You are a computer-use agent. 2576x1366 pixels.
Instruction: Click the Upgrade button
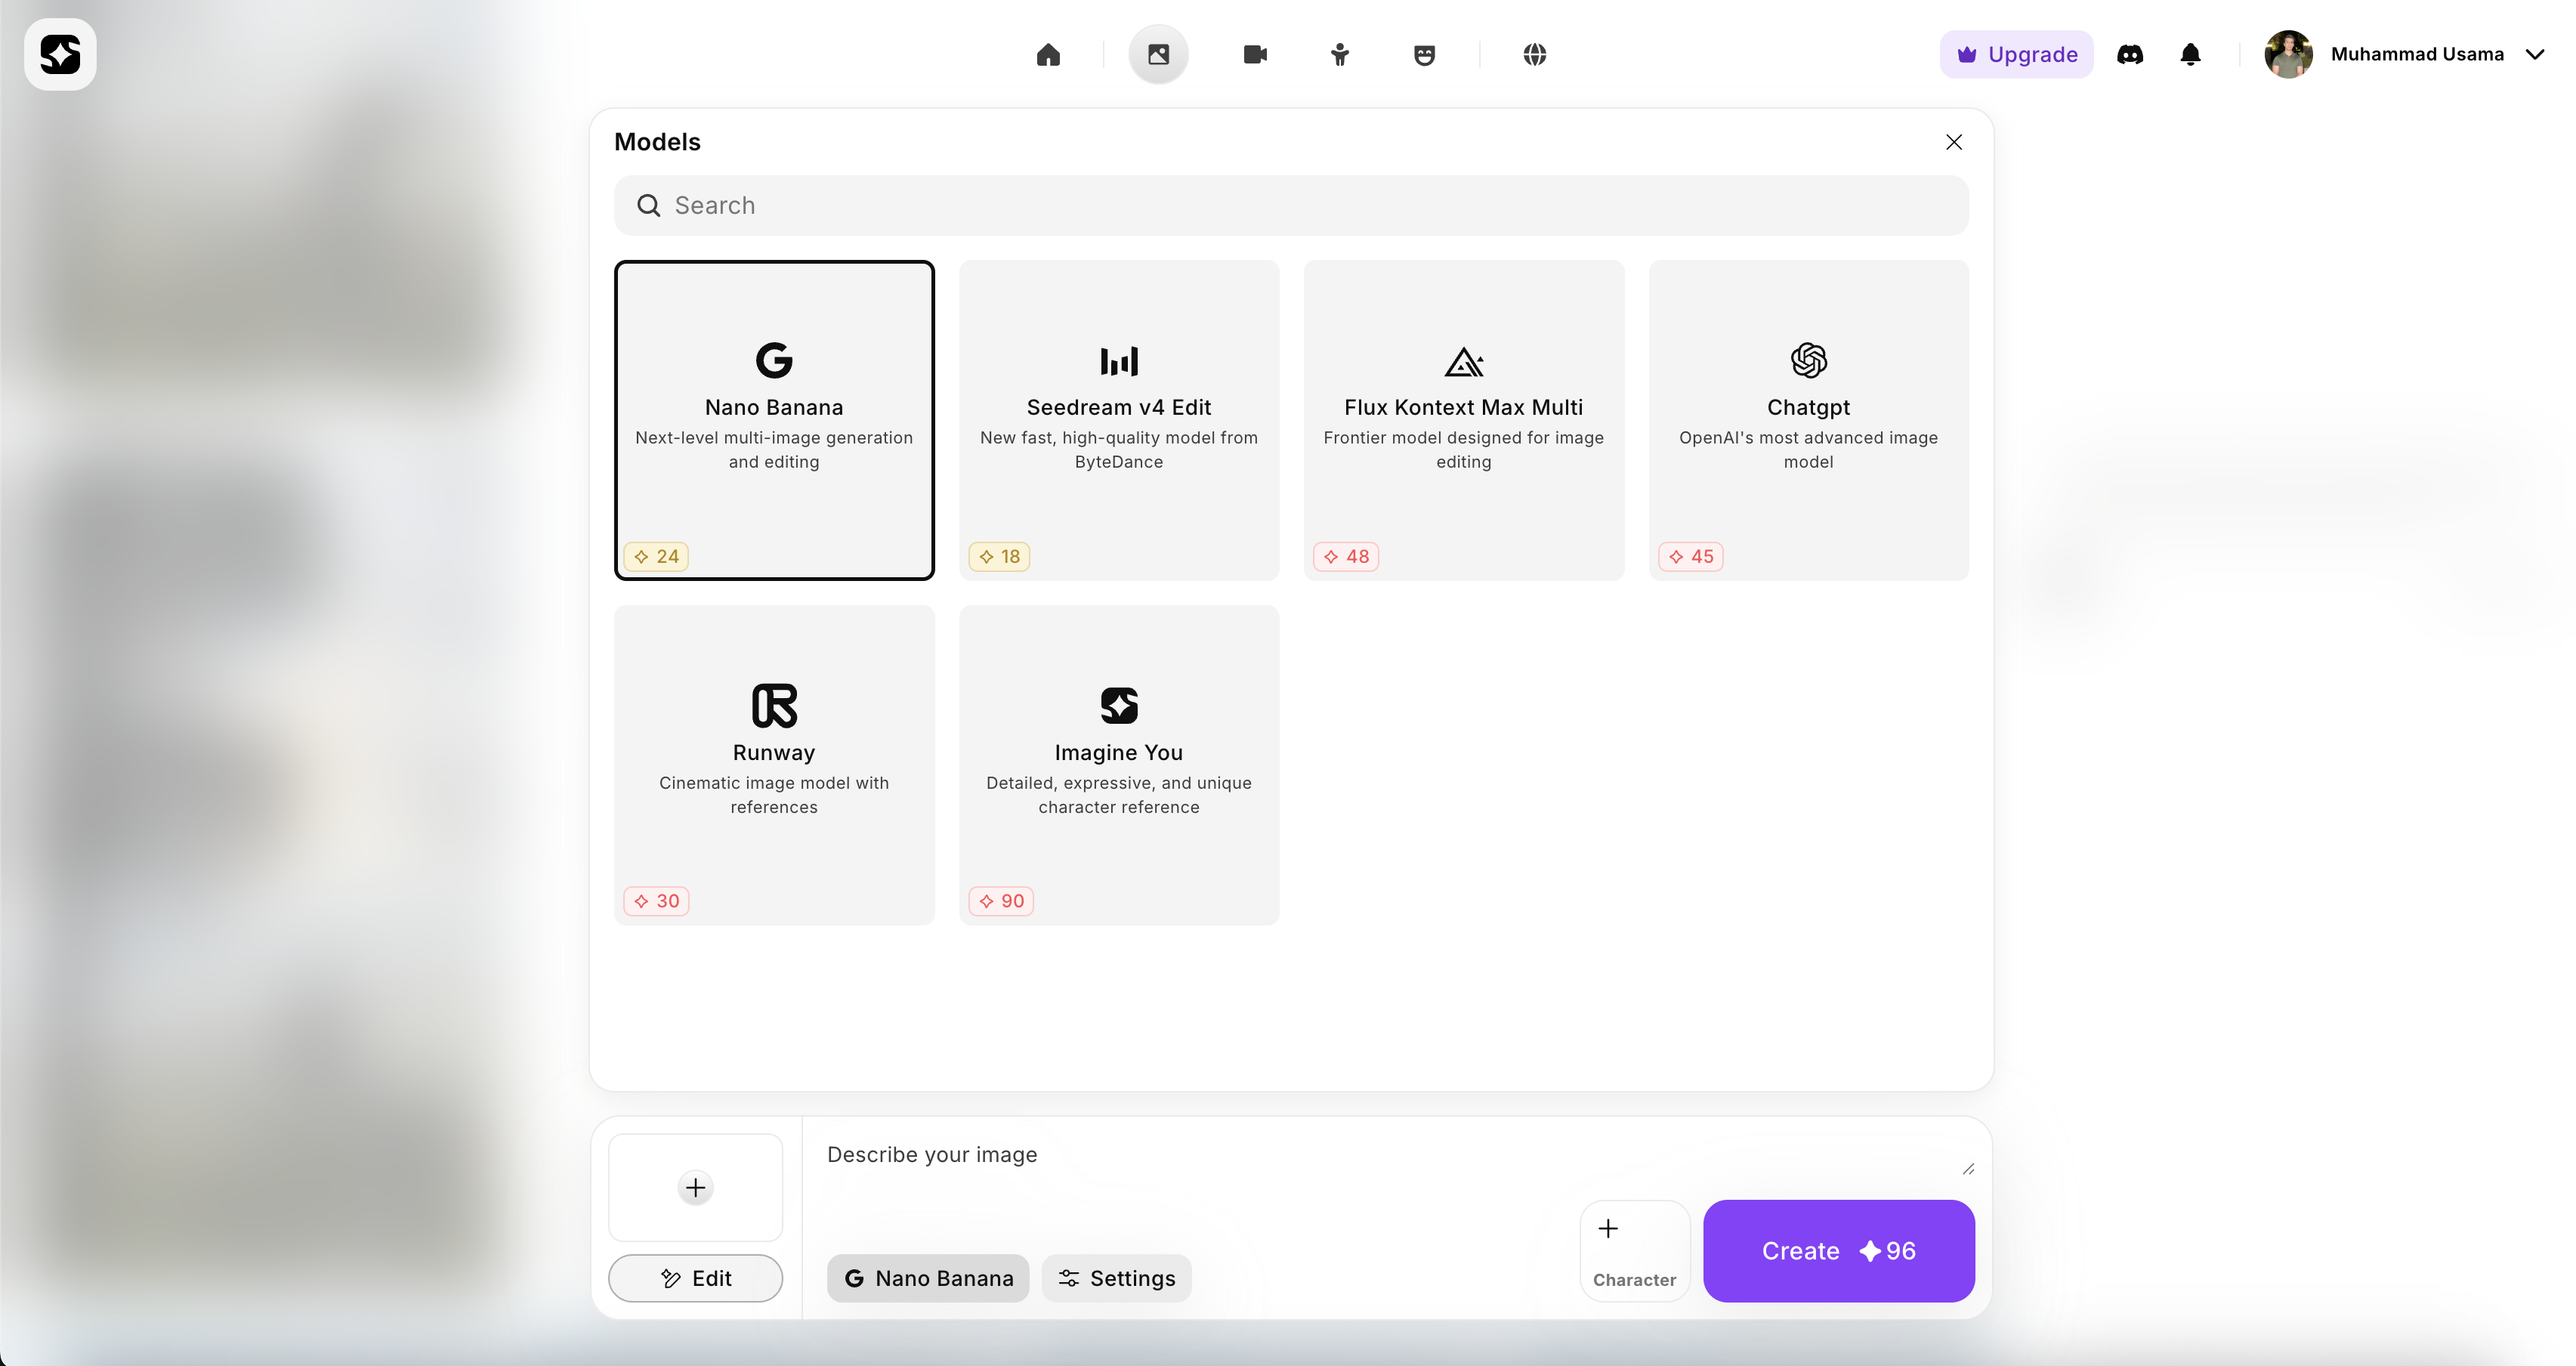point(2016,54)
